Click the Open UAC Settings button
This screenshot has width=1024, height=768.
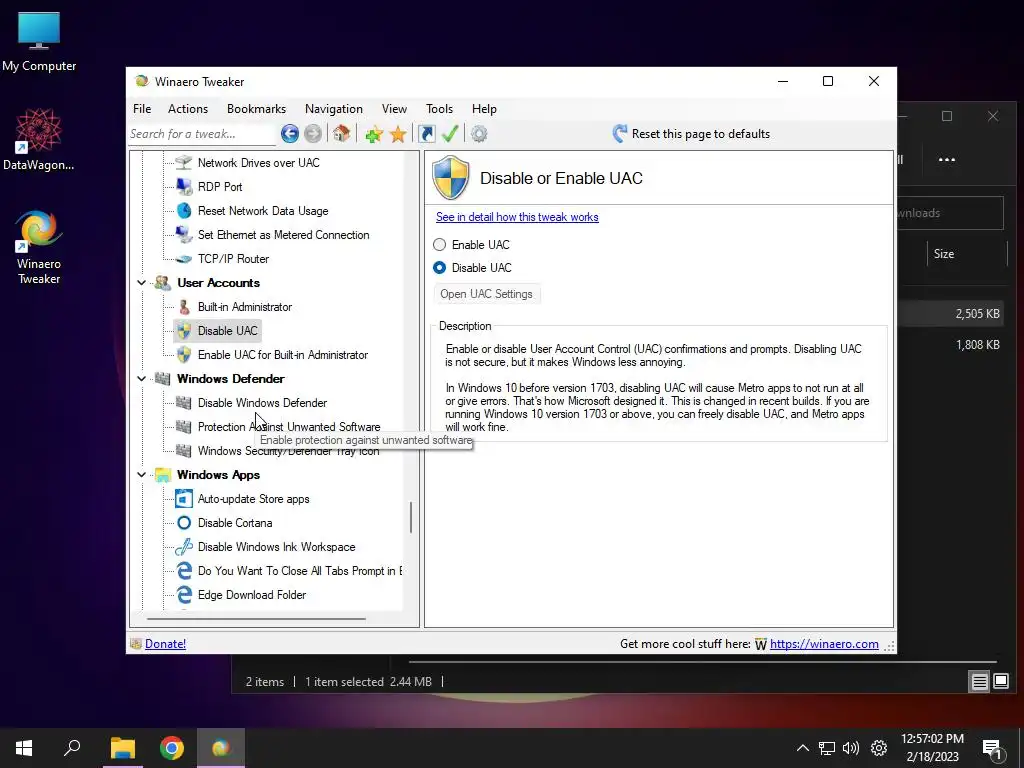pyautogui.click(x=487, y=294)
